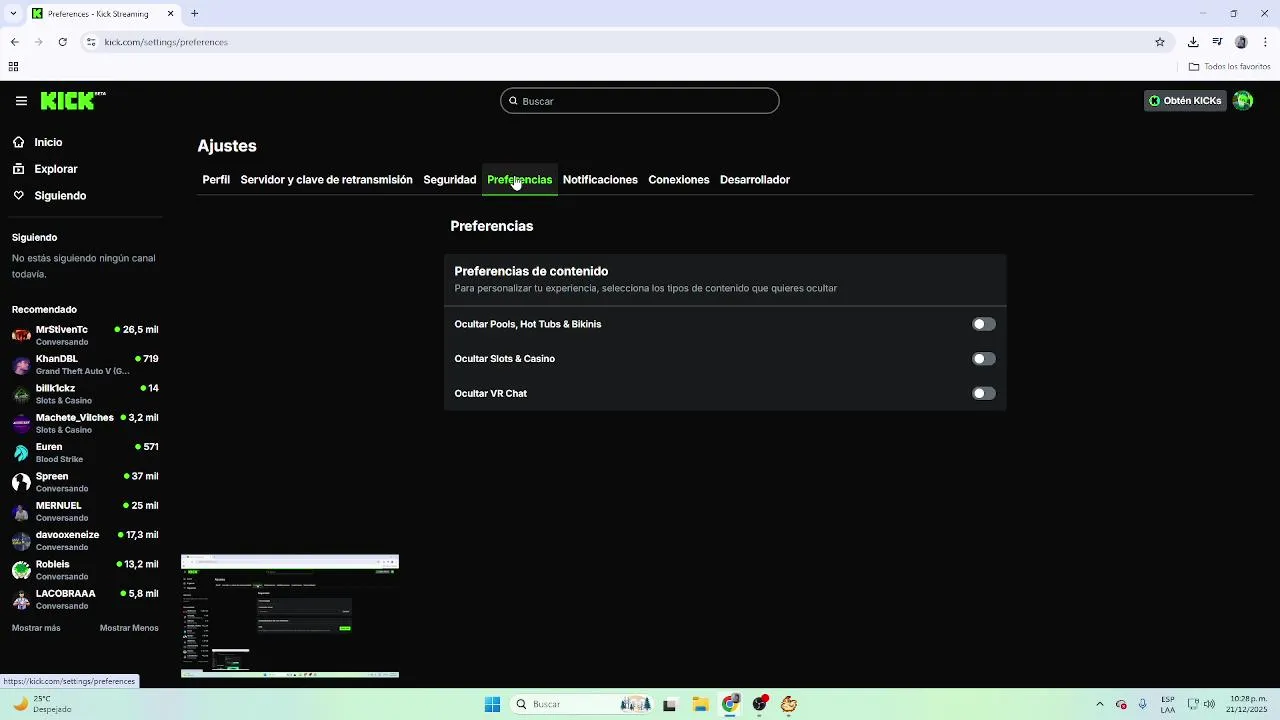Select the Preferencias tab
The image size is (1280, 720).
(x=519, y=180)
